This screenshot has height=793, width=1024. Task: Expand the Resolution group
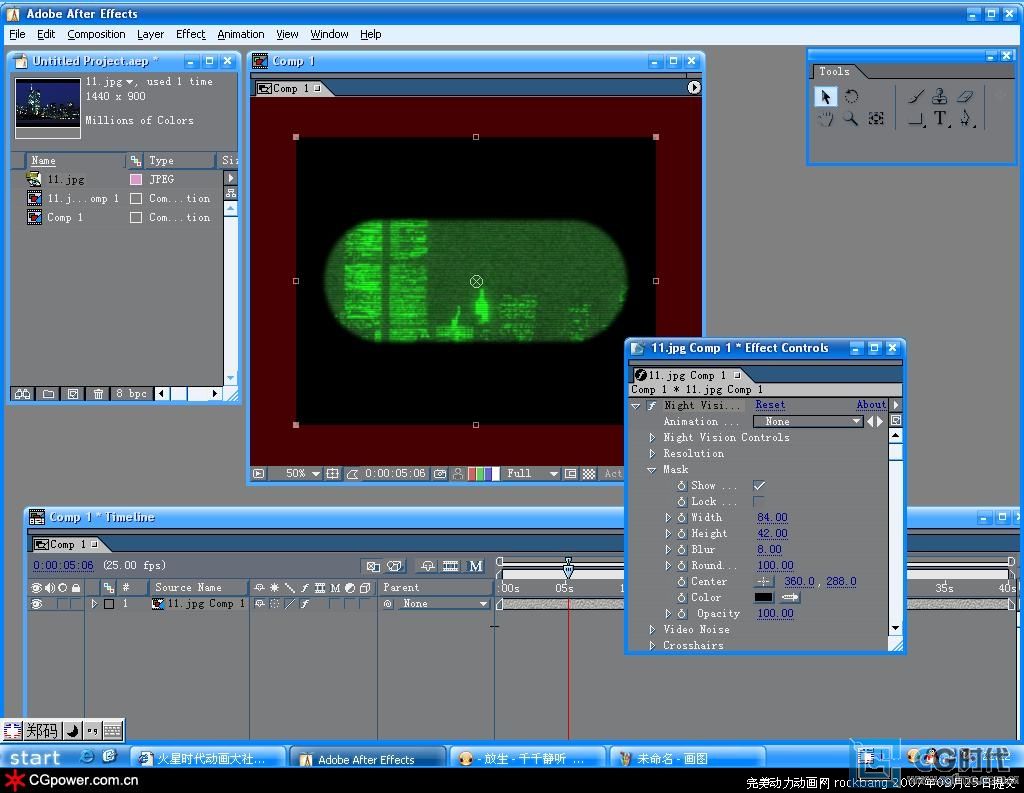point(652,453)
